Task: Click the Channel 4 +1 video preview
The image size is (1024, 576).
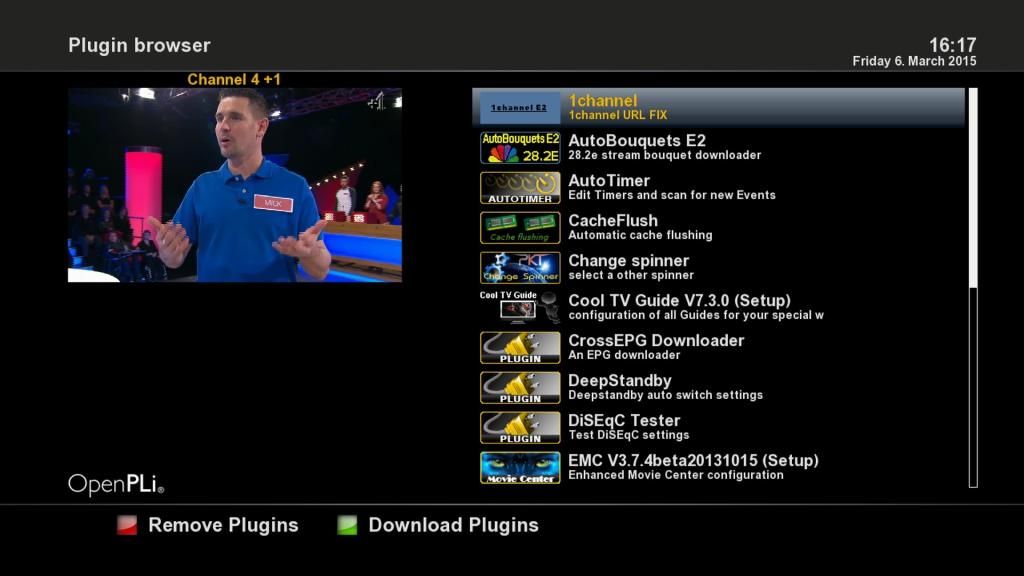Action: [x=235, y=185]
